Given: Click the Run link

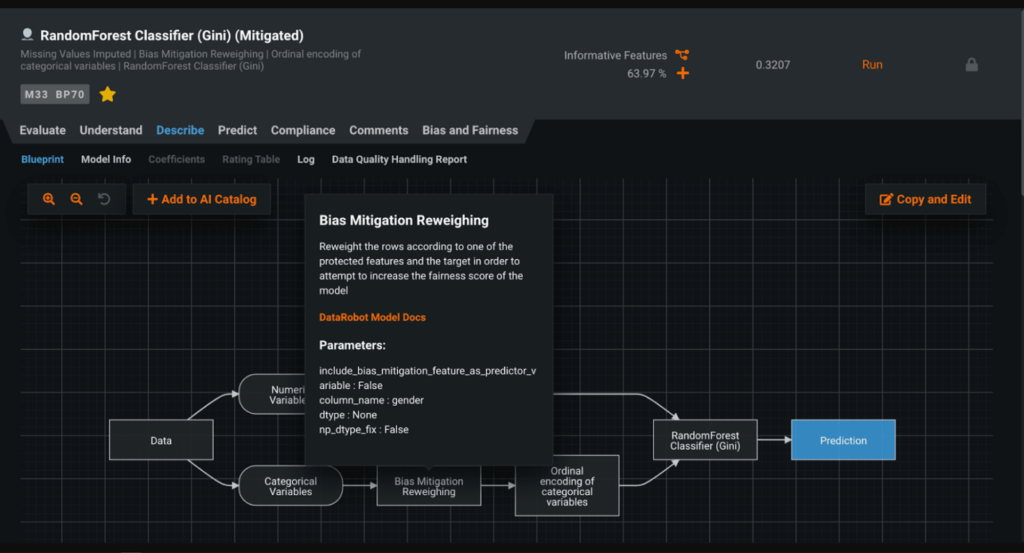Looking at the screenshot, I should (872, 65).
